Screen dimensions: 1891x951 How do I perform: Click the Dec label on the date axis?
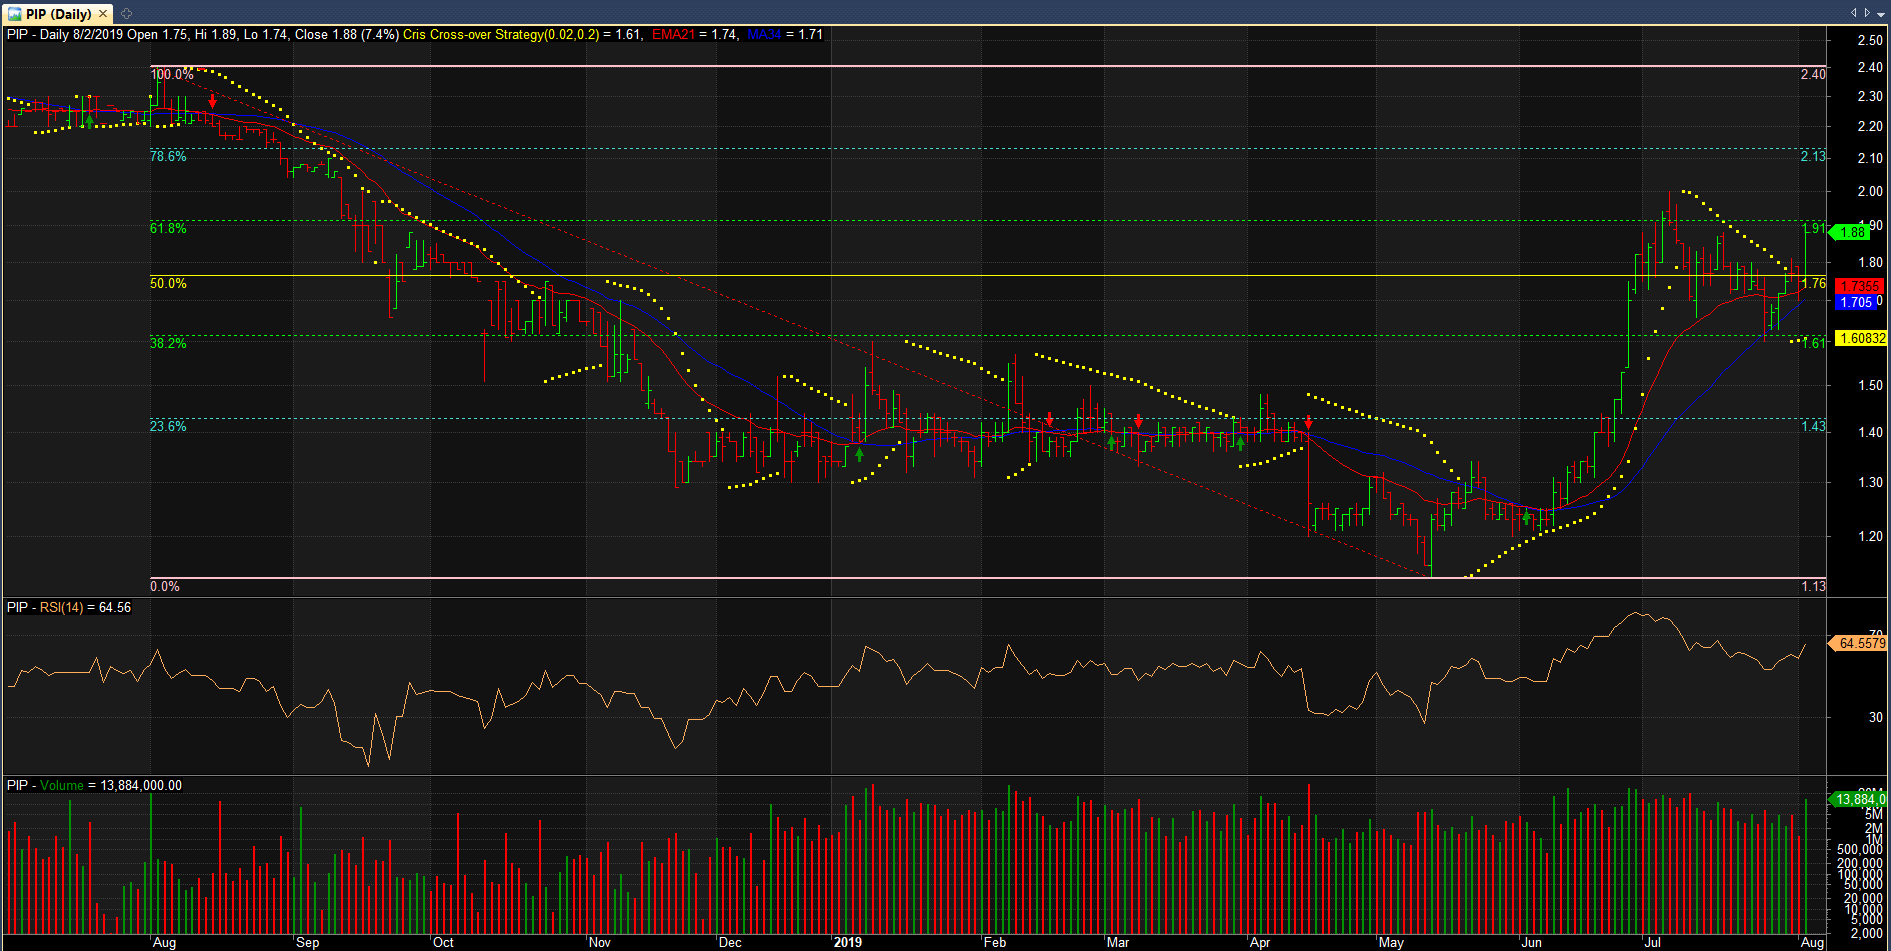[730, 942]
